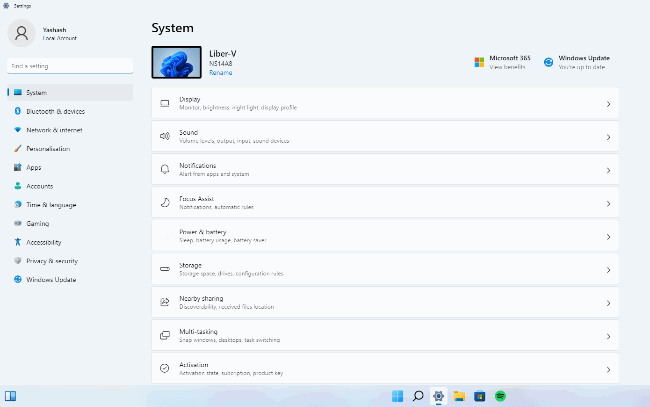Click the Microsoft 365 logo icon
The height and width of the screenshot is (407, 650).
click(479, 62)
